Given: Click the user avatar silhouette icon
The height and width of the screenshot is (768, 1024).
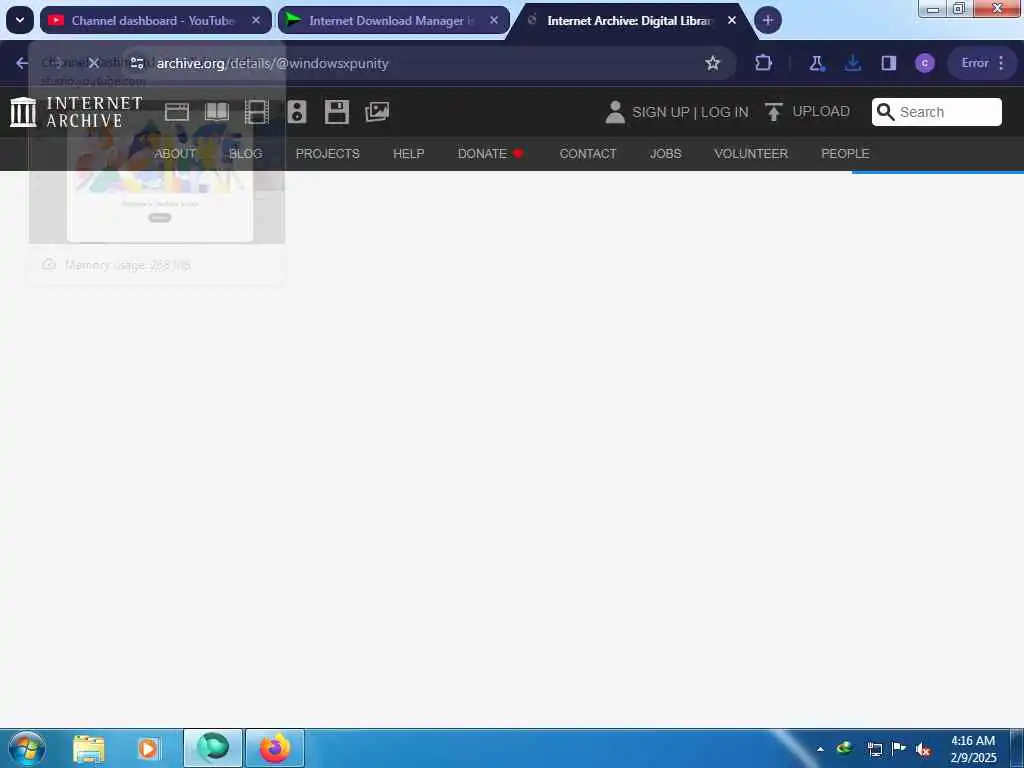Looking at the screenshot, I should coord(615,112).
